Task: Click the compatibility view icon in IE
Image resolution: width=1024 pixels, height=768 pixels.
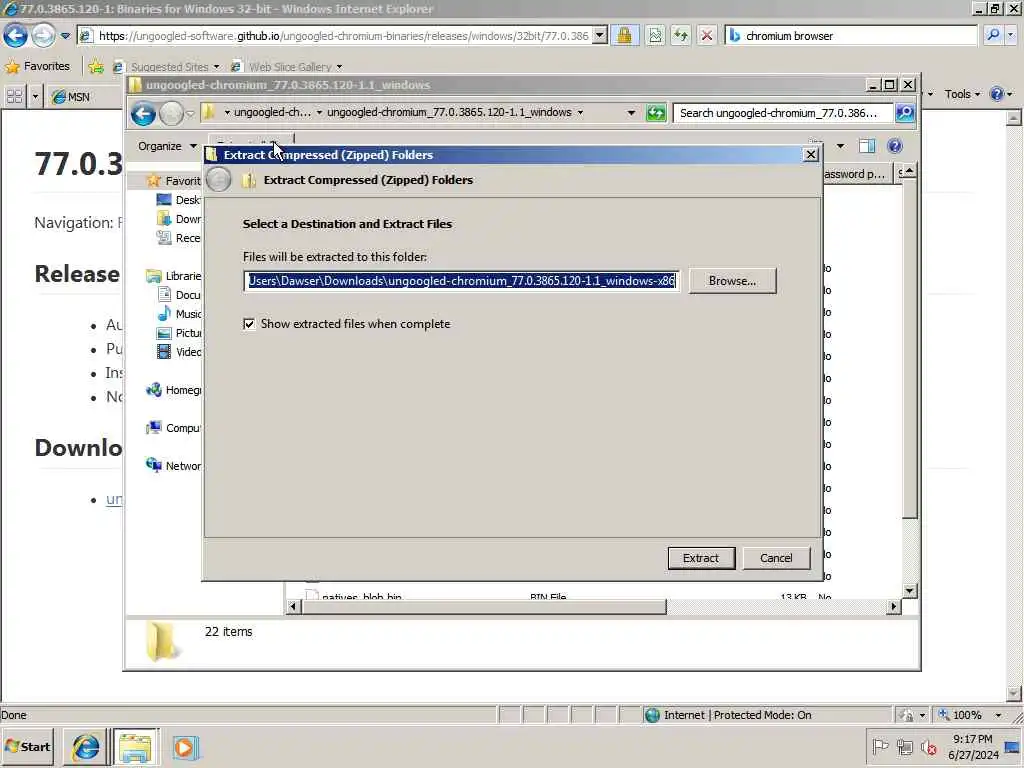Action: click(x=655, y=35)
